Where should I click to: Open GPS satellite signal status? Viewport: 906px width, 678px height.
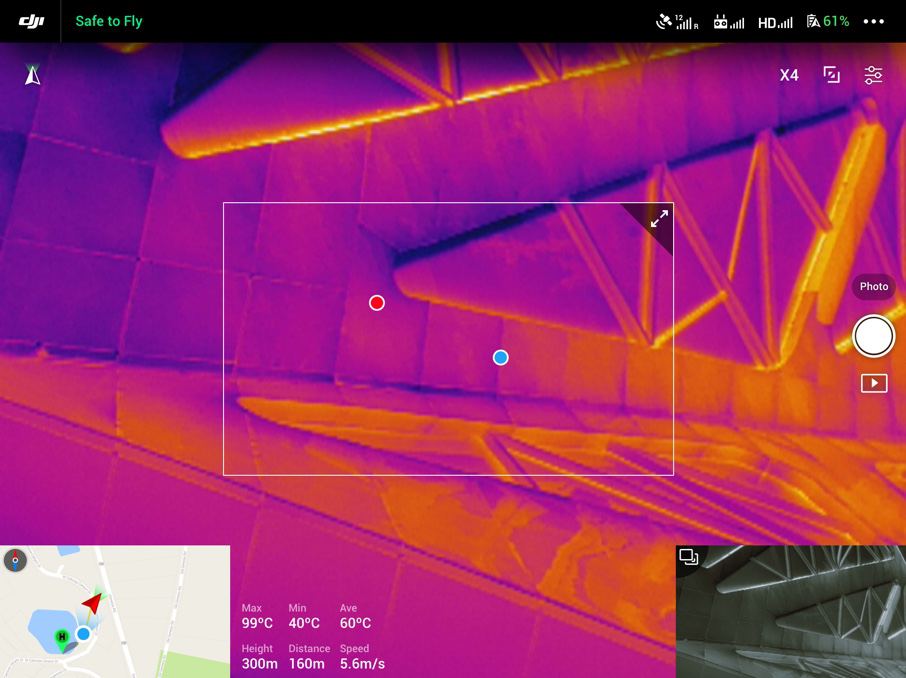point(677,21)
